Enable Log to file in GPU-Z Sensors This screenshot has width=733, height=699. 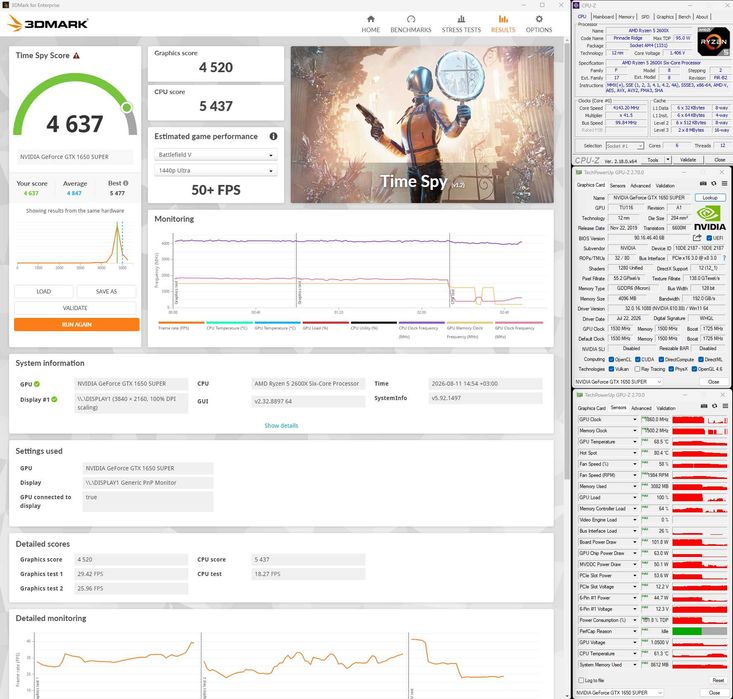click(x=581, y=680)
